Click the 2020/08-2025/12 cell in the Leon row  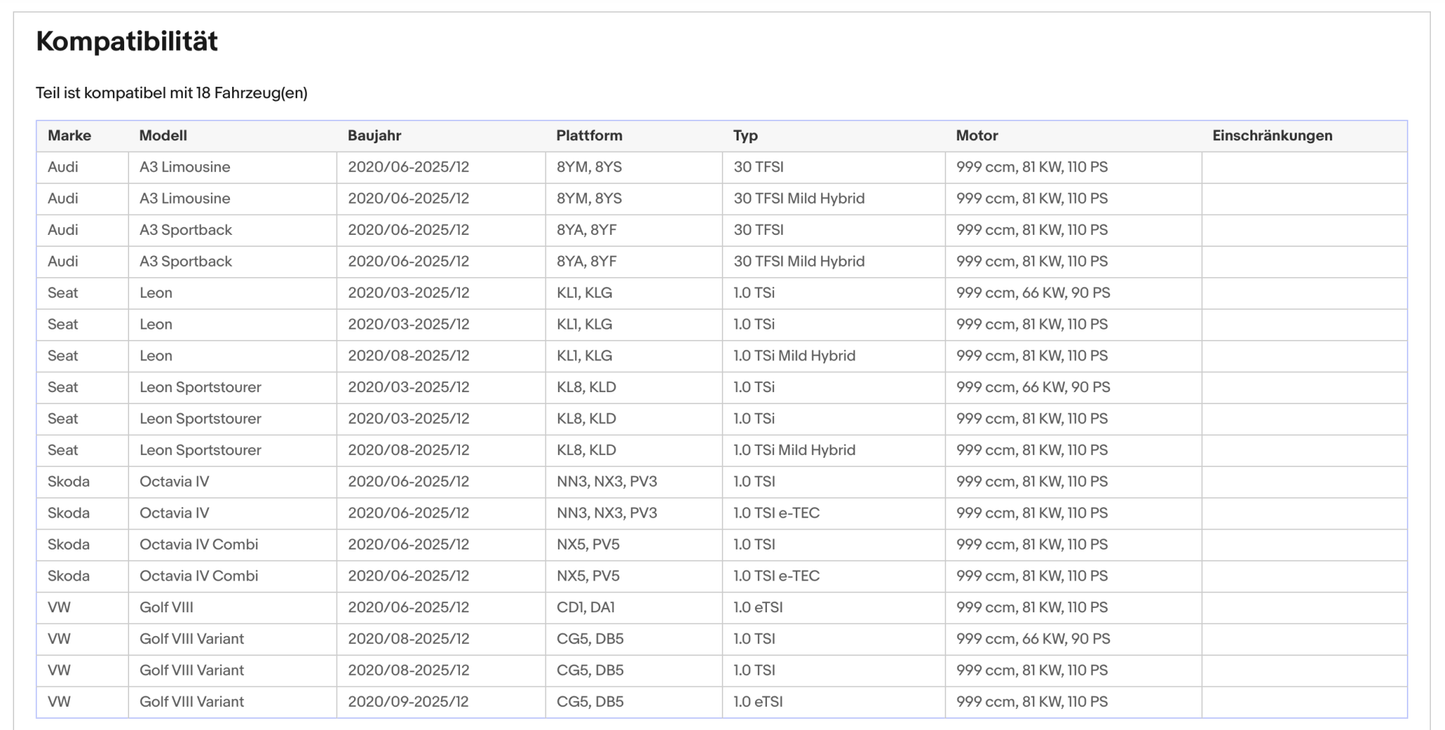click(408, 356)
